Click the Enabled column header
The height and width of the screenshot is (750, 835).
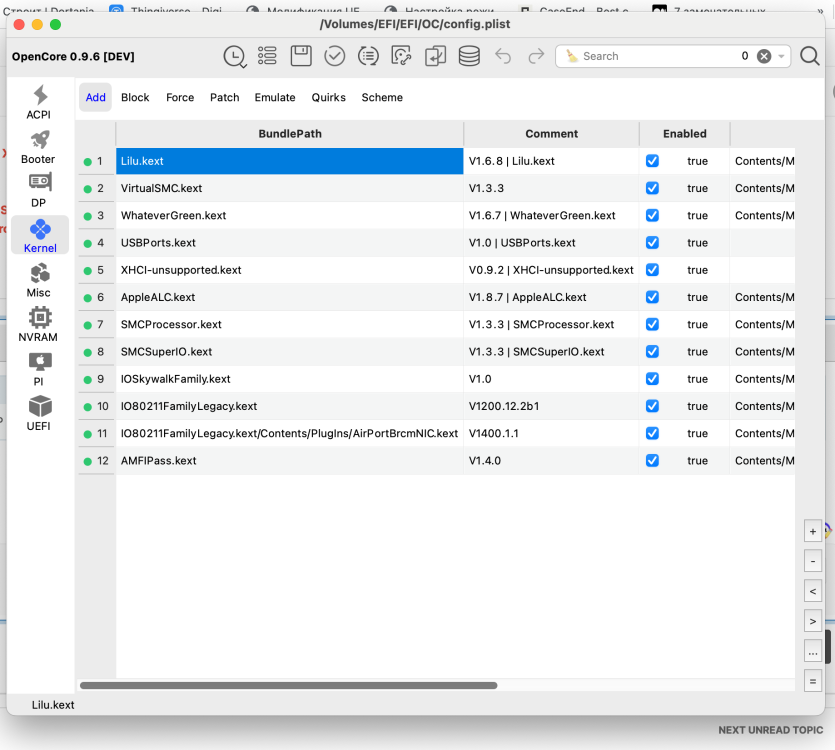click(684, 134)
